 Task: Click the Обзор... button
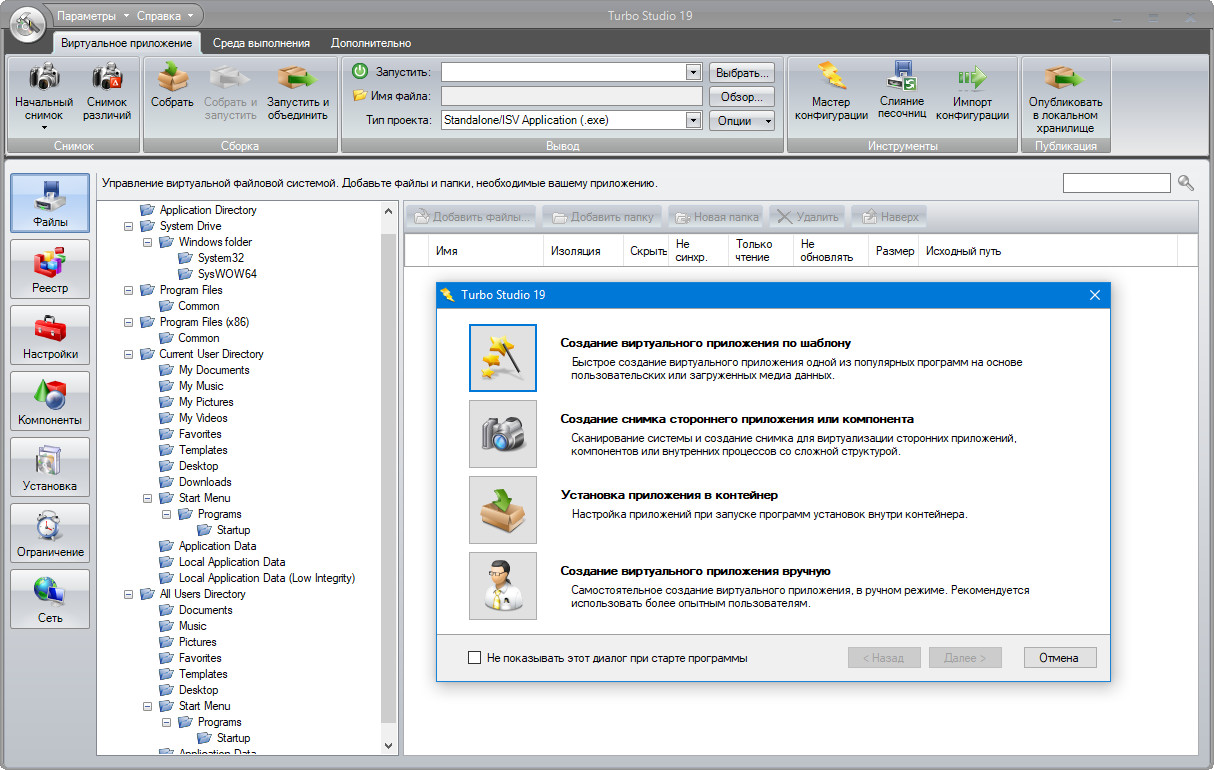click(742, 97)
